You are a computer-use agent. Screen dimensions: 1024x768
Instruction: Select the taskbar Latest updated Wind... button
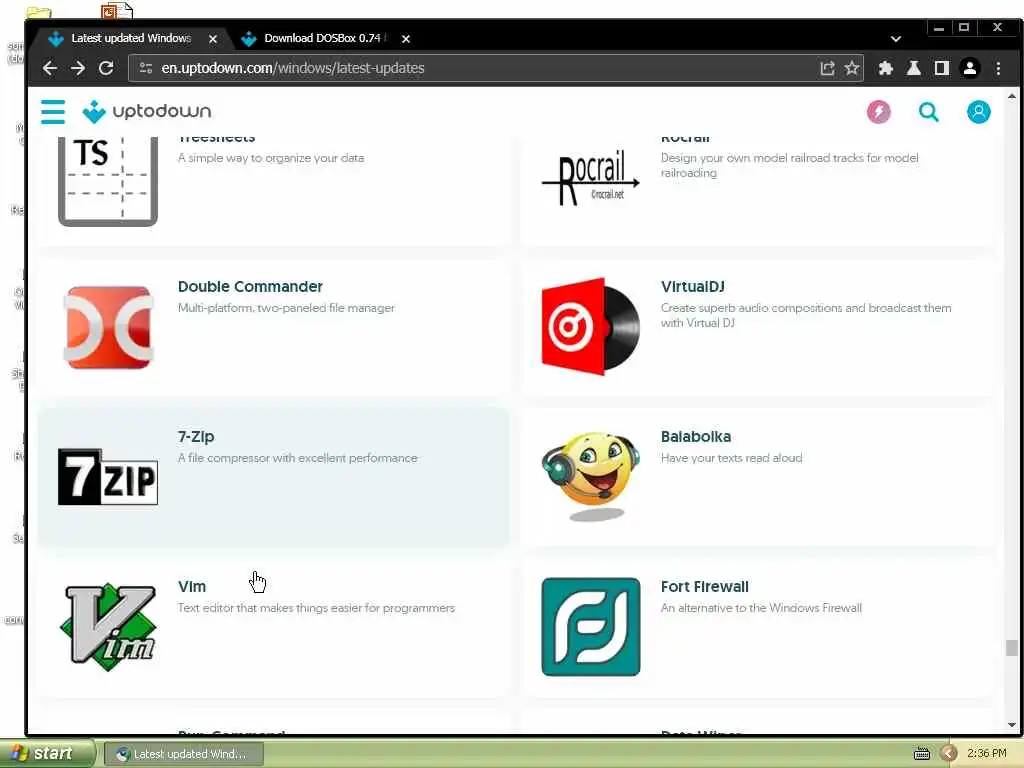click(184, 754)
